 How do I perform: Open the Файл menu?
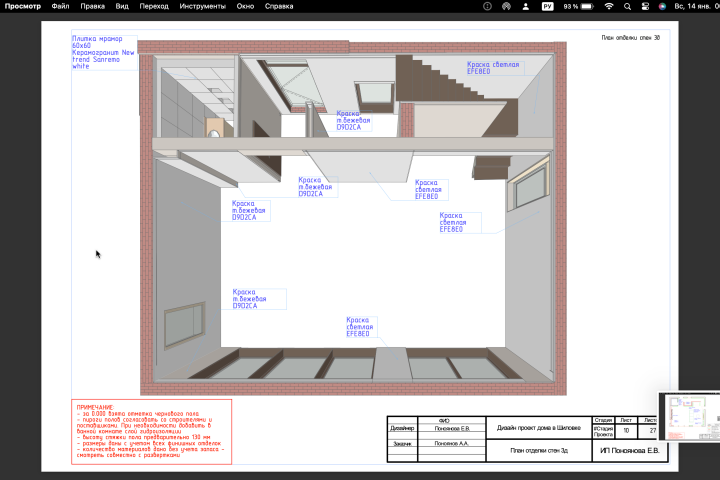(x=60, y=6)
